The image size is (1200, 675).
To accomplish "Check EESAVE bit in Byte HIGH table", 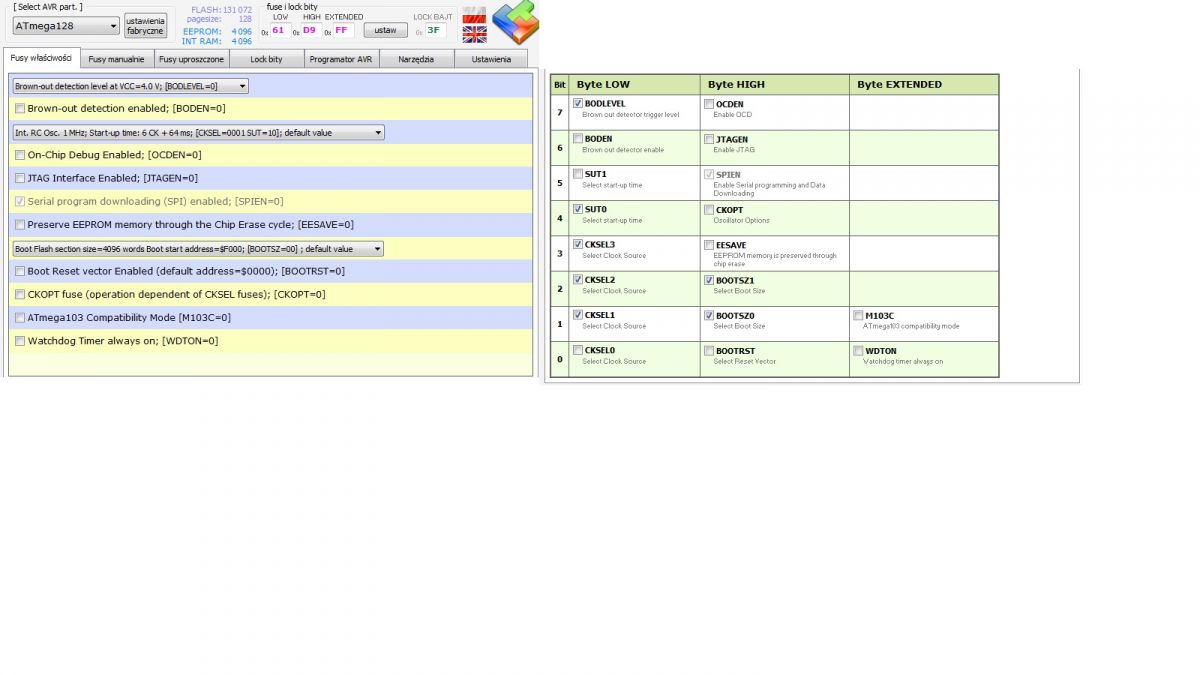I will pyautogui.click(x=709, y=245).
